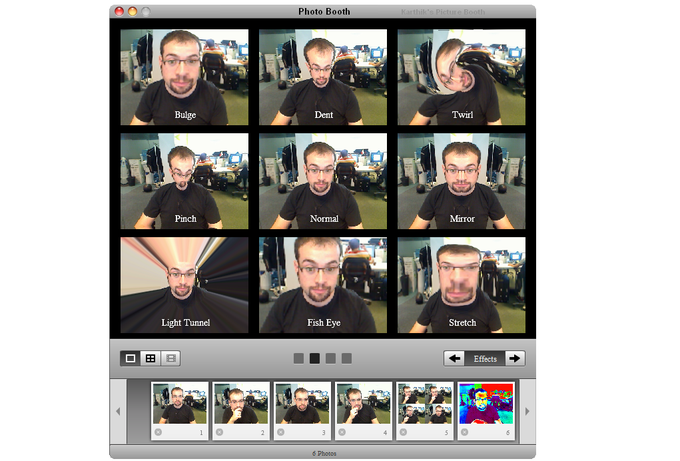This screenshot has width=680, height=461.
Task: Delete photo 1 using its X icon
Action: [x=158, y=432]
